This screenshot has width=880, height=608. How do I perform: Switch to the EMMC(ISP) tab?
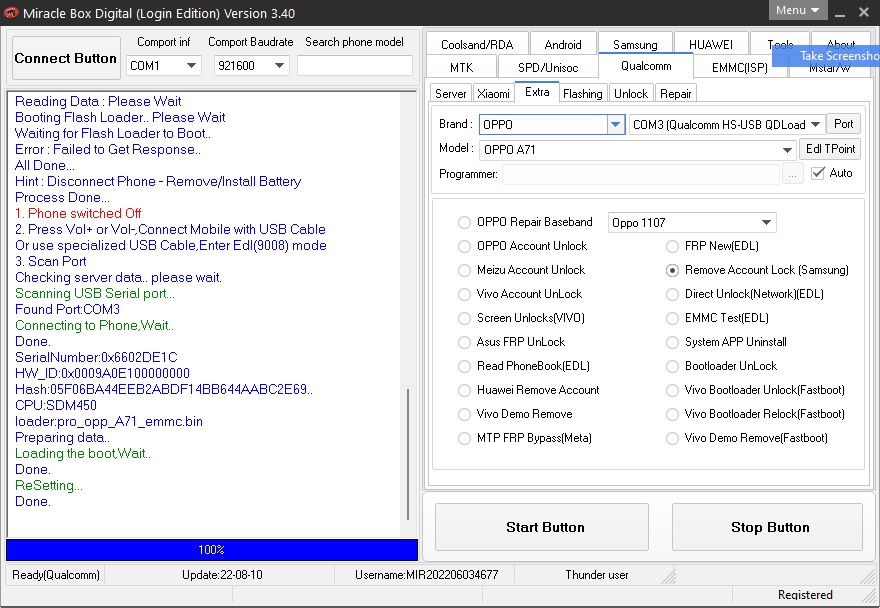(740, 68)
